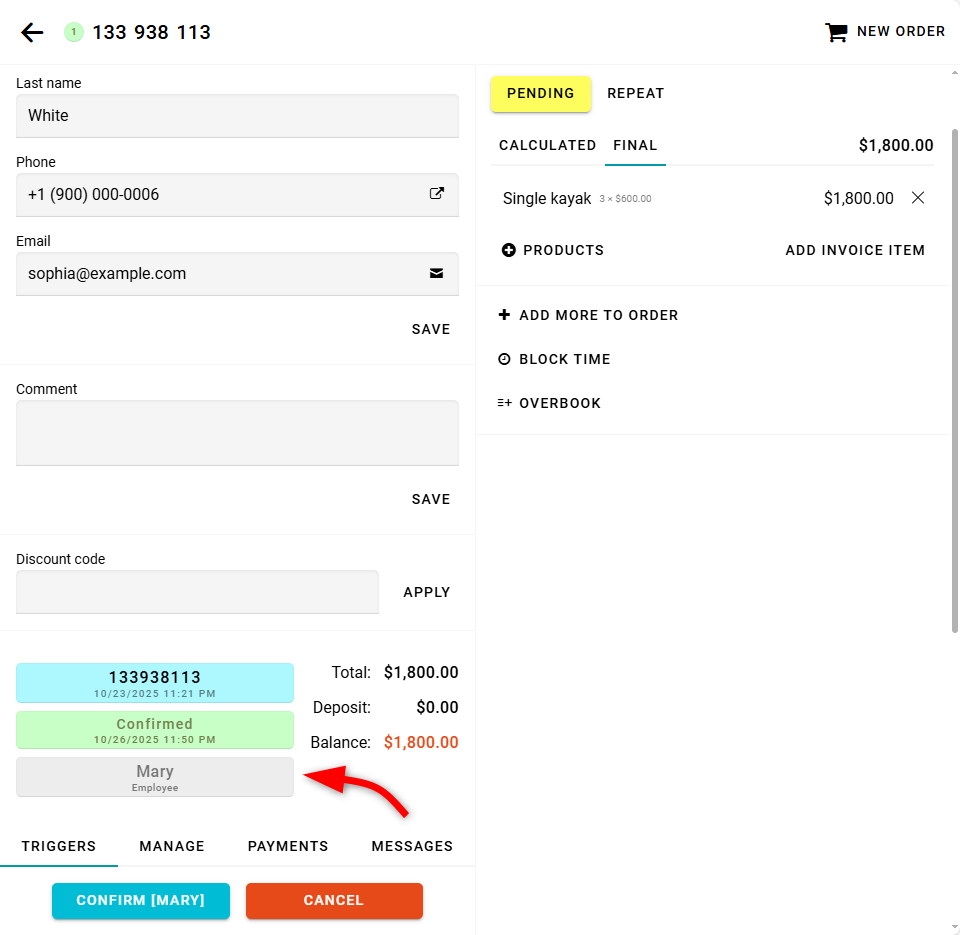Open the Manage tab

coord(172,846)
